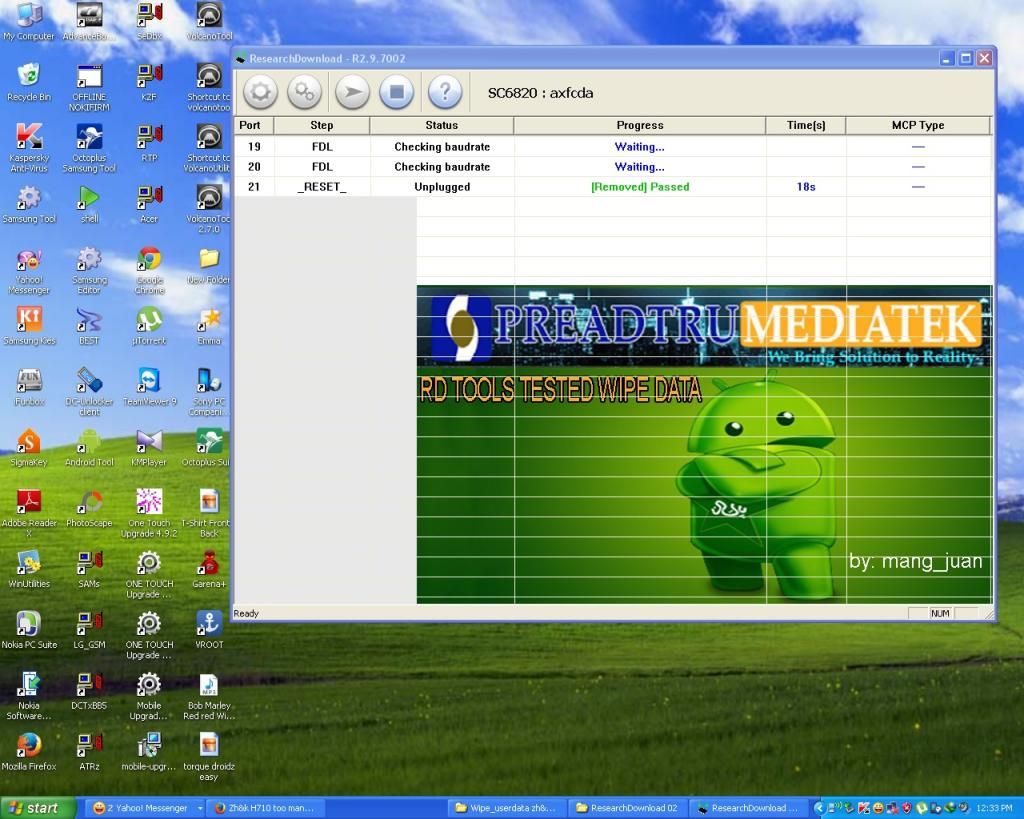
Task: Select the port 21 row cell
Action: (x=254, y=187)
